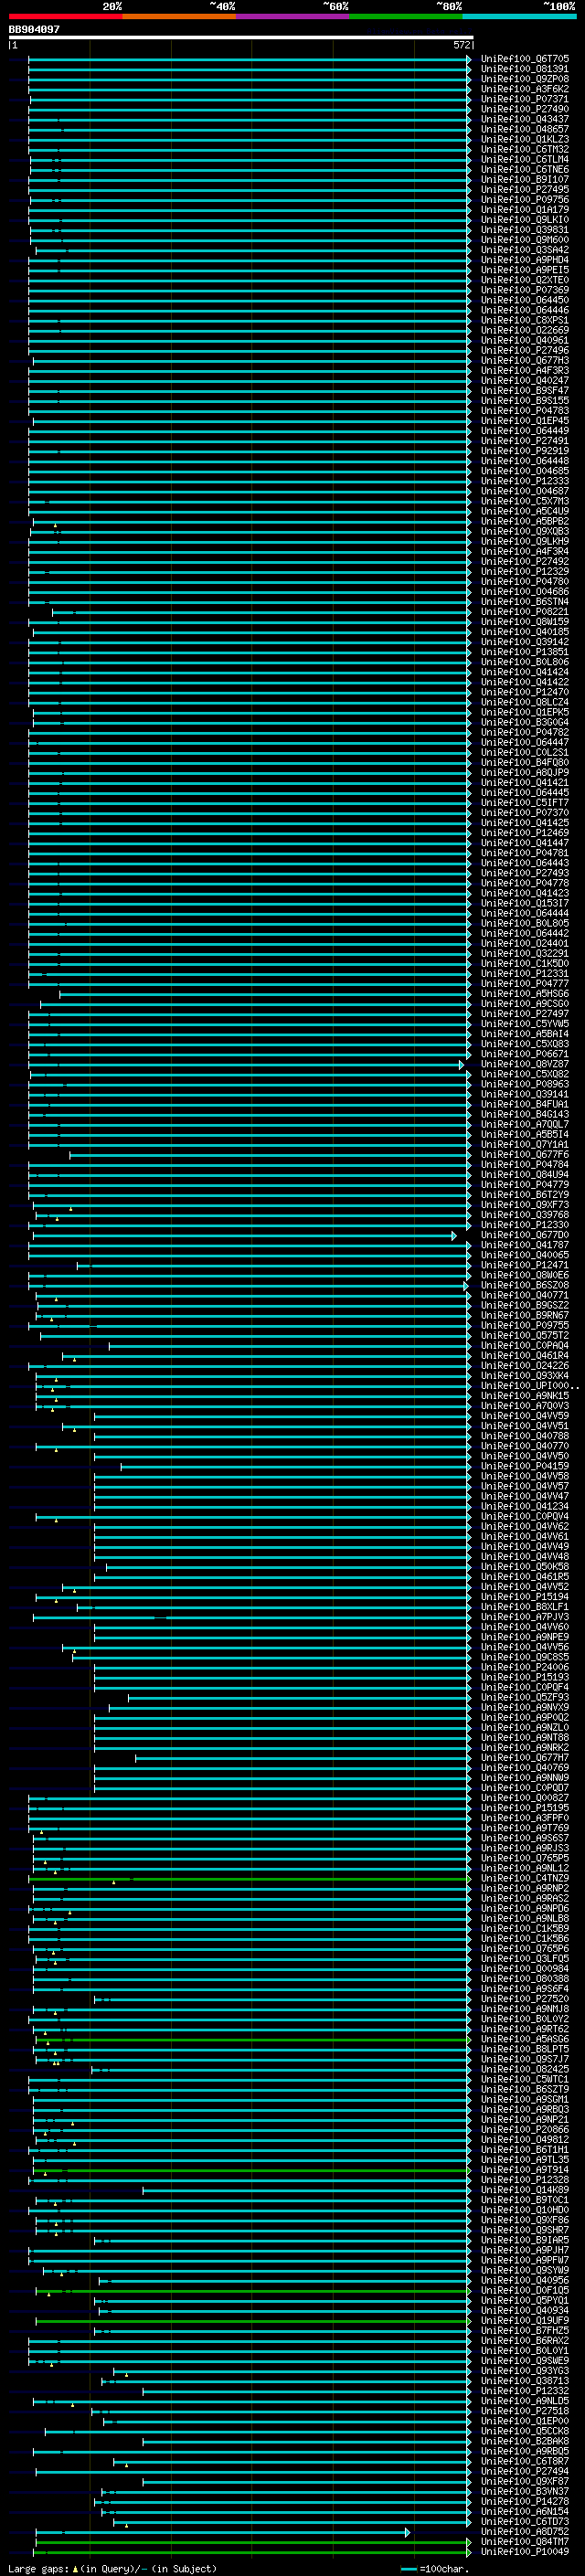Select label UniRef100_Q40956
The height and width of the screenshot is (2576, 585).
pyautogui.click(x=525, y=2281)
